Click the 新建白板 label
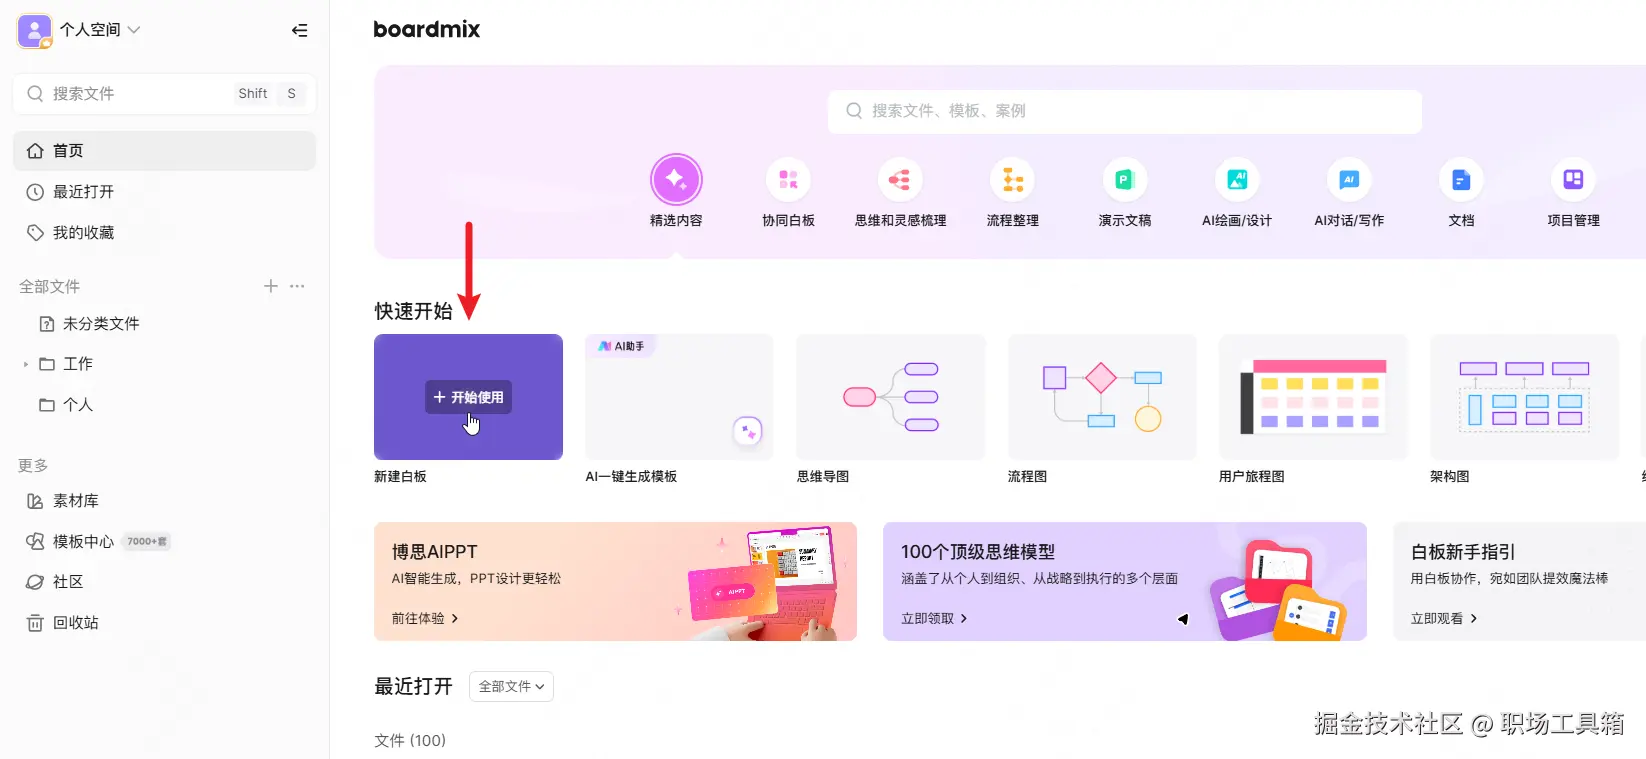Screen dimensions: 1646x759 400,476
